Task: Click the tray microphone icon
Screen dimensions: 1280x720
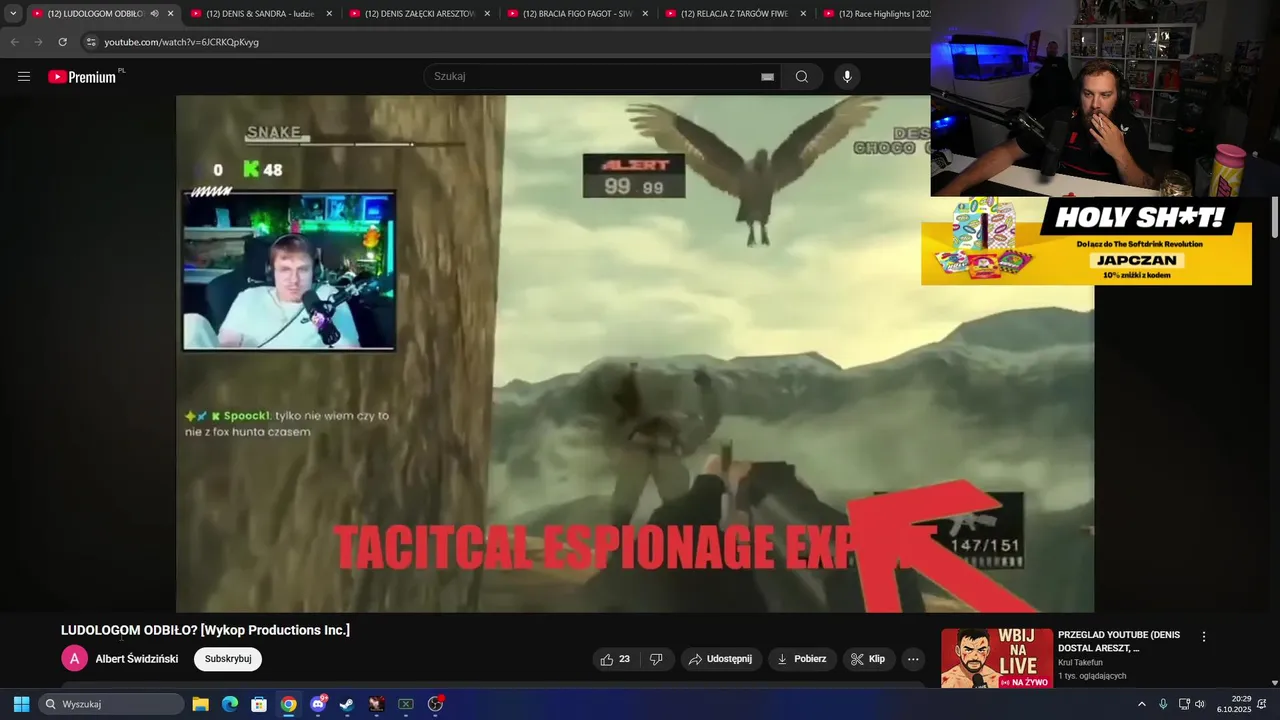Action: coord(1163,704)
